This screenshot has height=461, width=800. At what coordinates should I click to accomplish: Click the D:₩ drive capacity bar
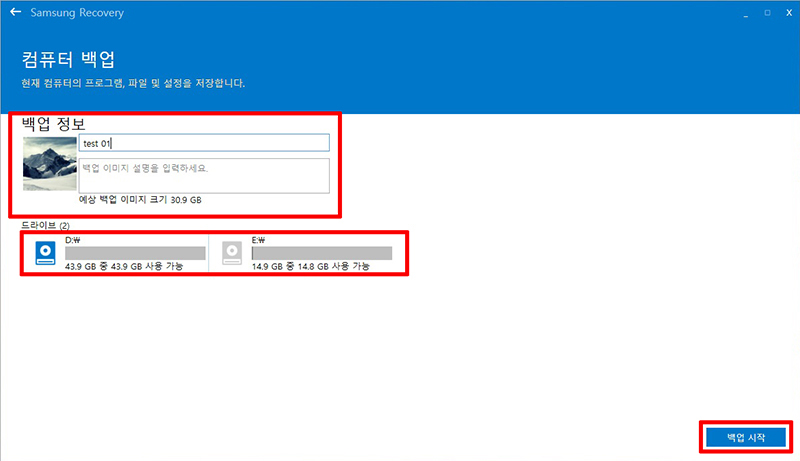[x=135, y=253]
